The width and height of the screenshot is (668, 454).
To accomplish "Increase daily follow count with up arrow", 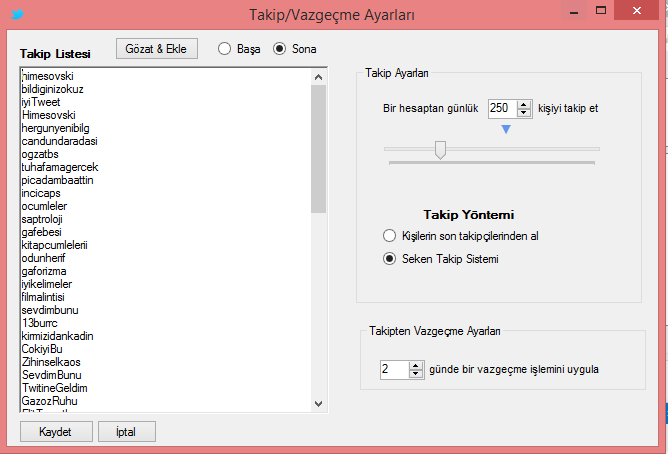I will click(523, 103).
